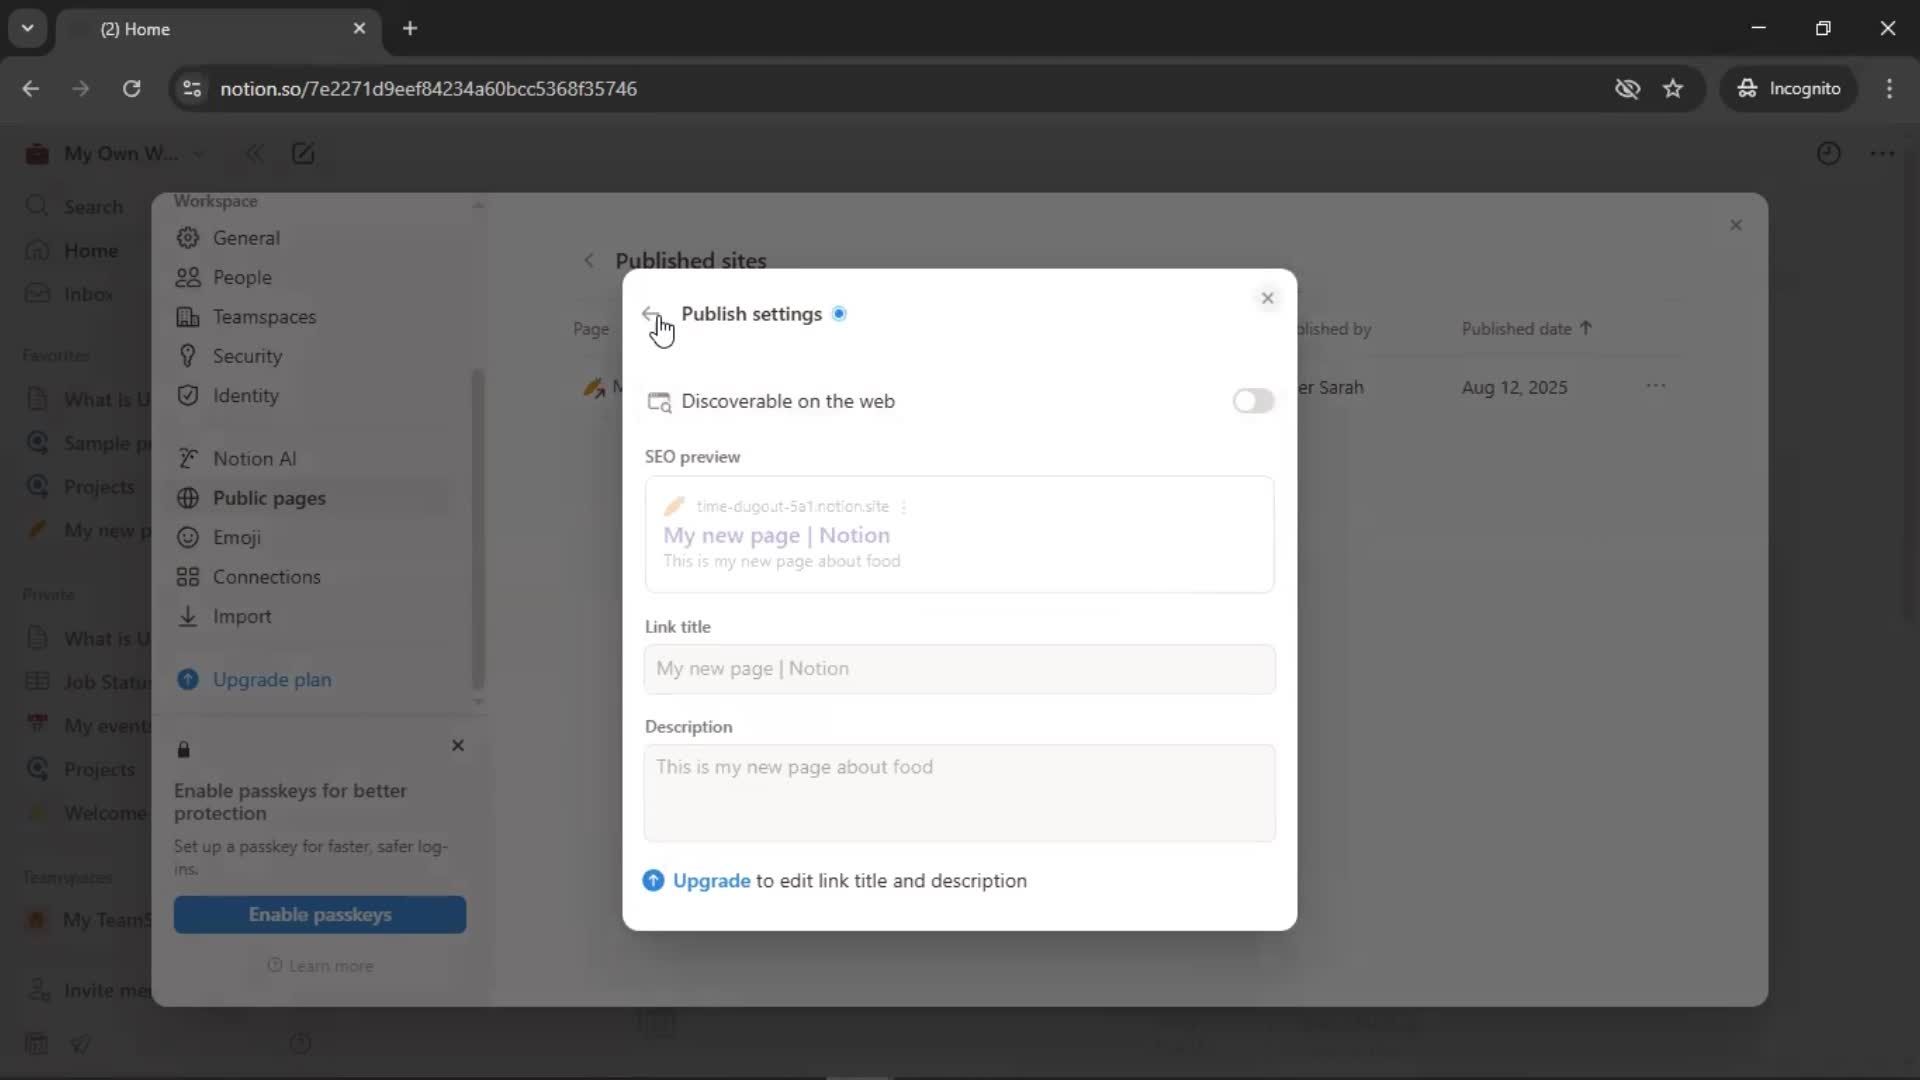Click the settings sidebar scrollbar
Screen dimensions: 1920x1080
tap(477, 530)
